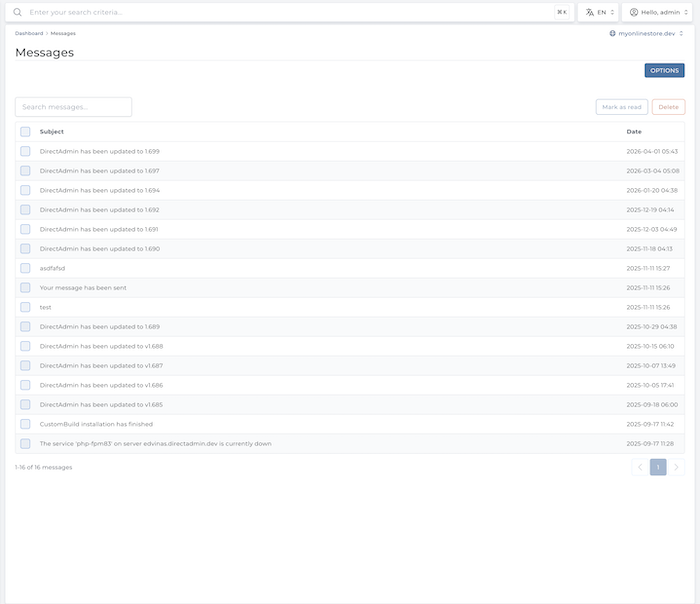The height and width of the screenshot is (604, 700).
Task: Focus the Search messages field
Action: (73, 107)
